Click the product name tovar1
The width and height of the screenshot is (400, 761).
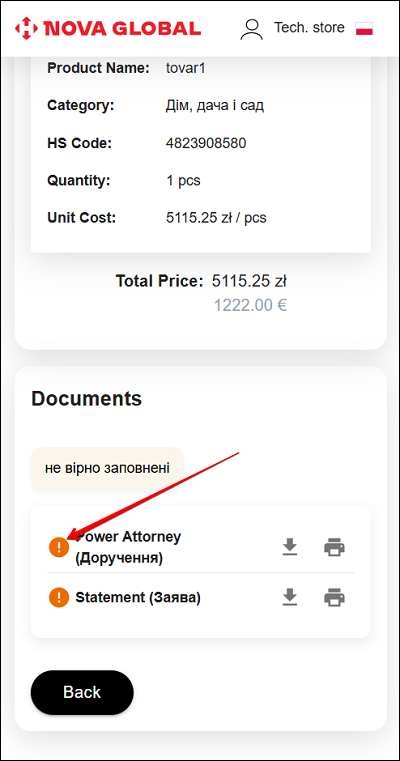coord(185,68)
